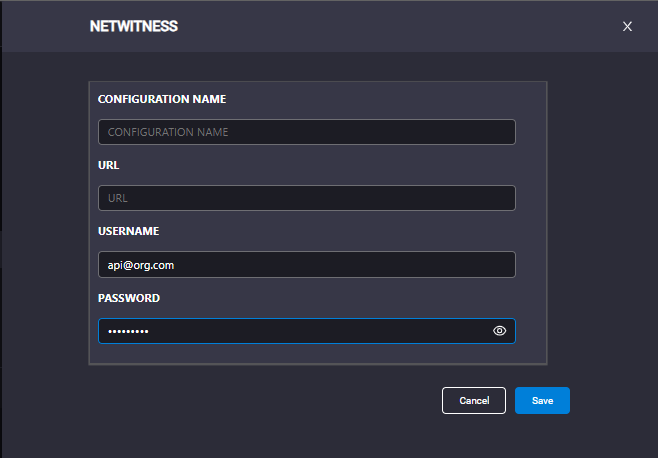Image resolution: width=658 pixels, height=458 pixels.
Task: Click the USERNAME label text
Action: coord(128,231)
